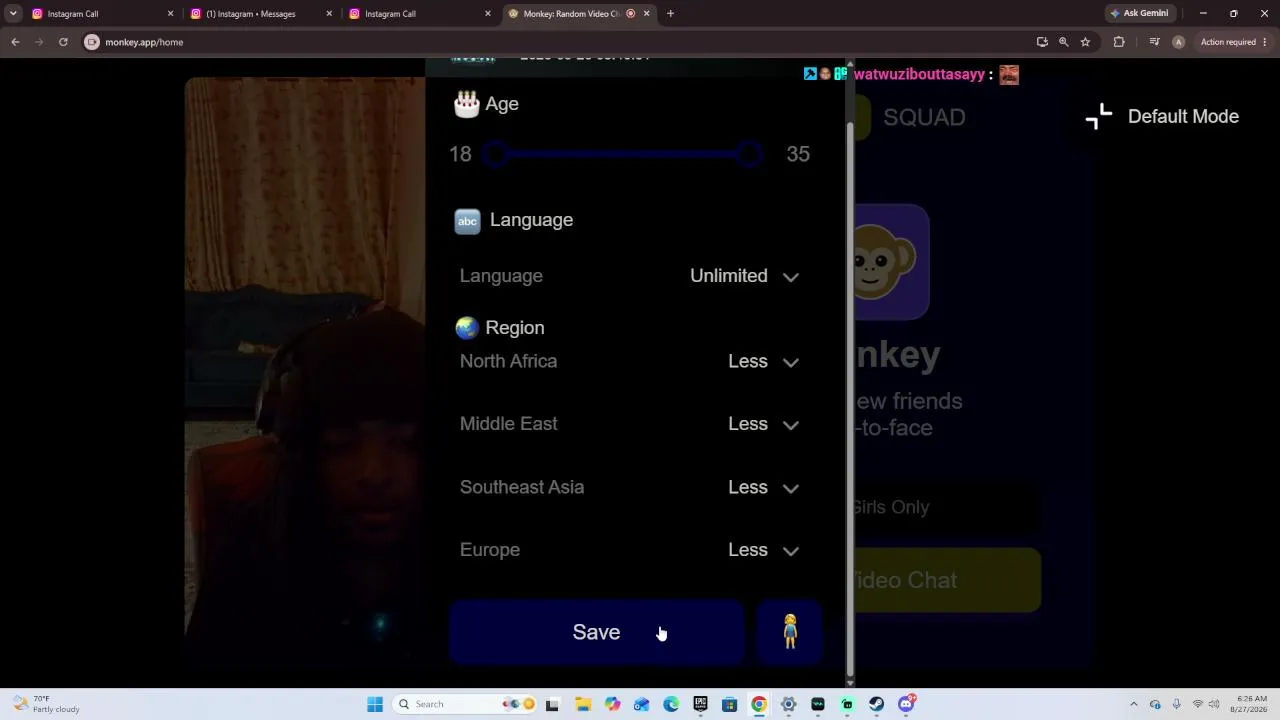Open the first Instagram Call tab

[102, 14]
